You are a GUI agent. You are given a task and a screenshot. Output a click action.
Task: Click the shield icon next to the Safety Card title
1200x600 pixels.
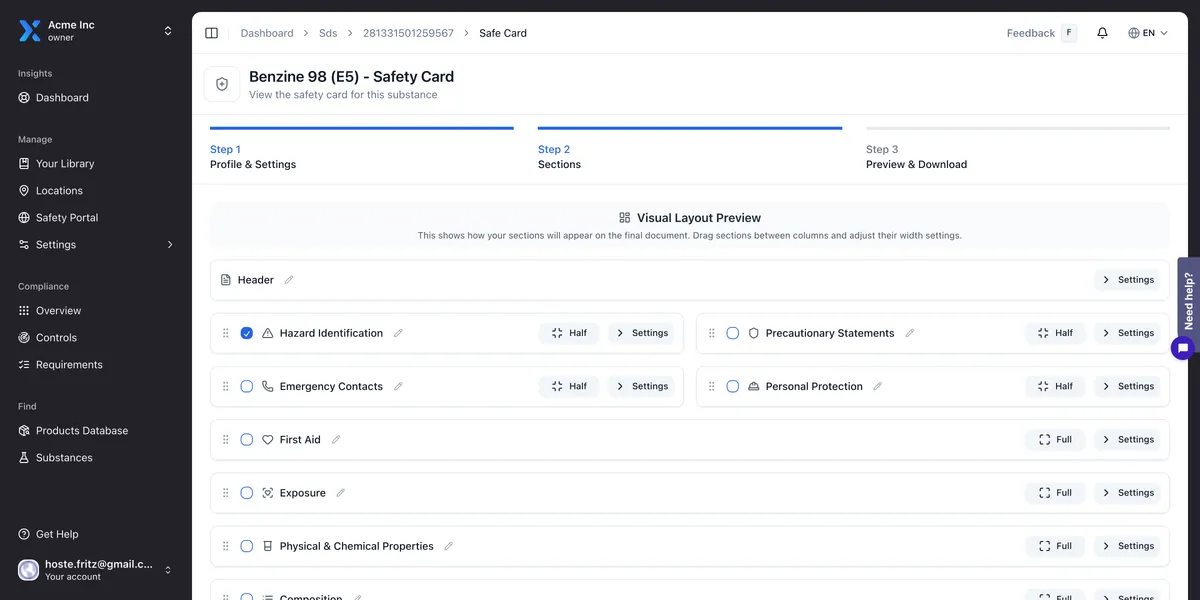pyautogui.click(x=222, y=83)
